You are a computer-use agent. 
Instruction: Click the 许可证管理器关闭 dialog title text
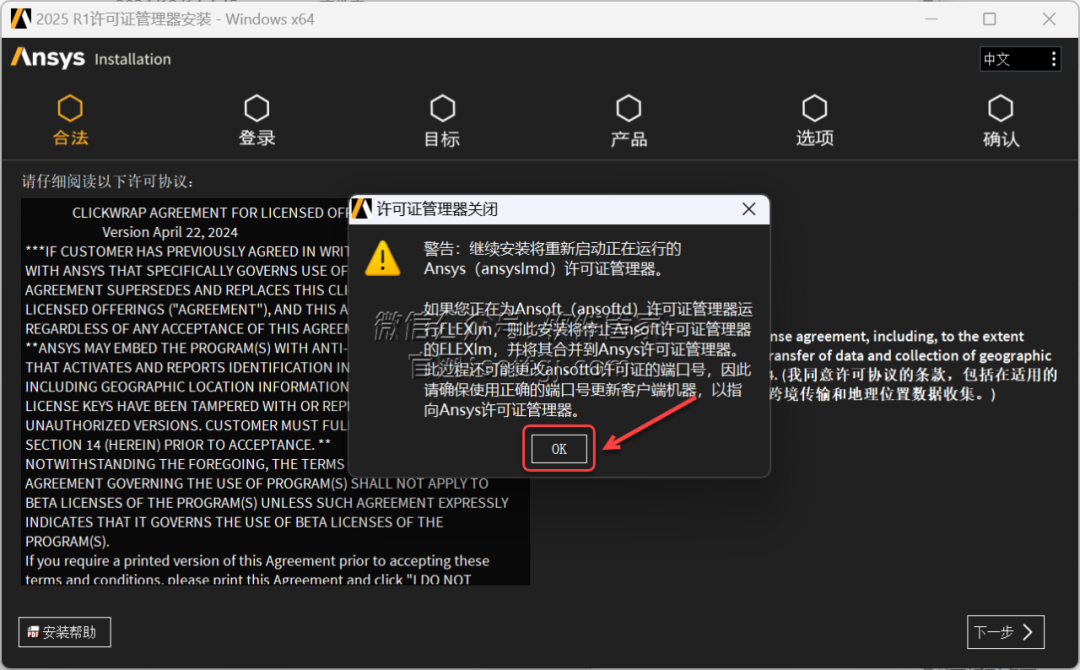437,209
